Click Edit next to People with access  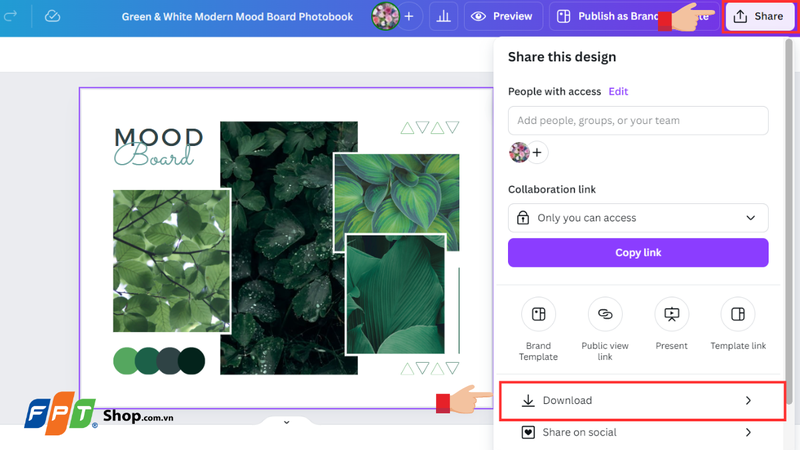click(x=618, y=91)
